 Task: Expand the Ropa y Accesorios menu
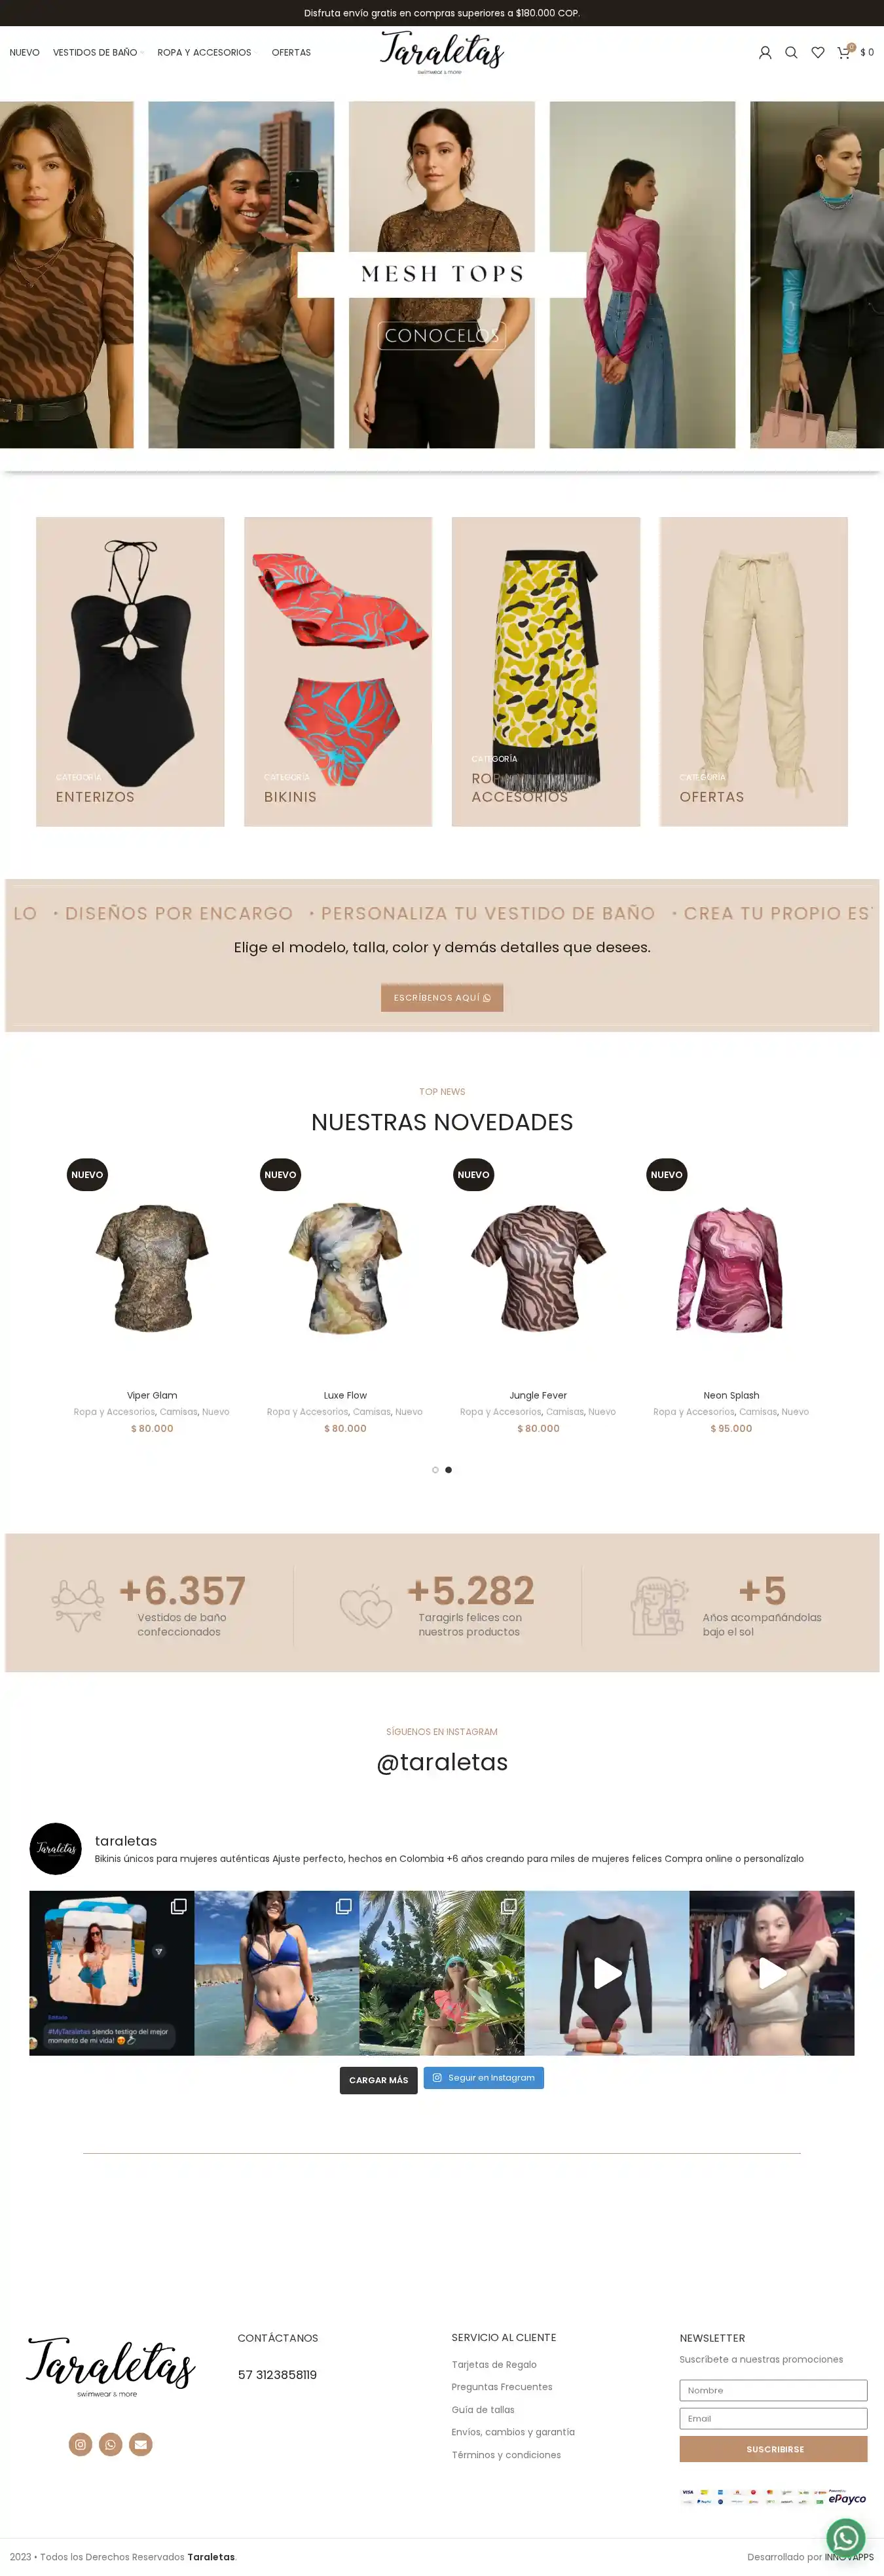click(x=207, y=53)
